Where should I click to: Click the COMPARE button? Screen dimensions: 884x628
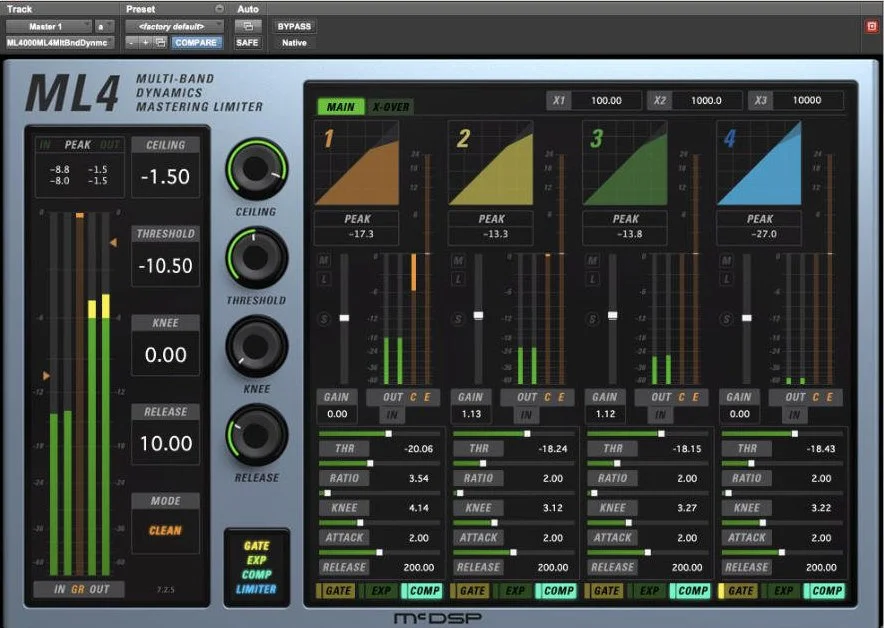point(196,43)
